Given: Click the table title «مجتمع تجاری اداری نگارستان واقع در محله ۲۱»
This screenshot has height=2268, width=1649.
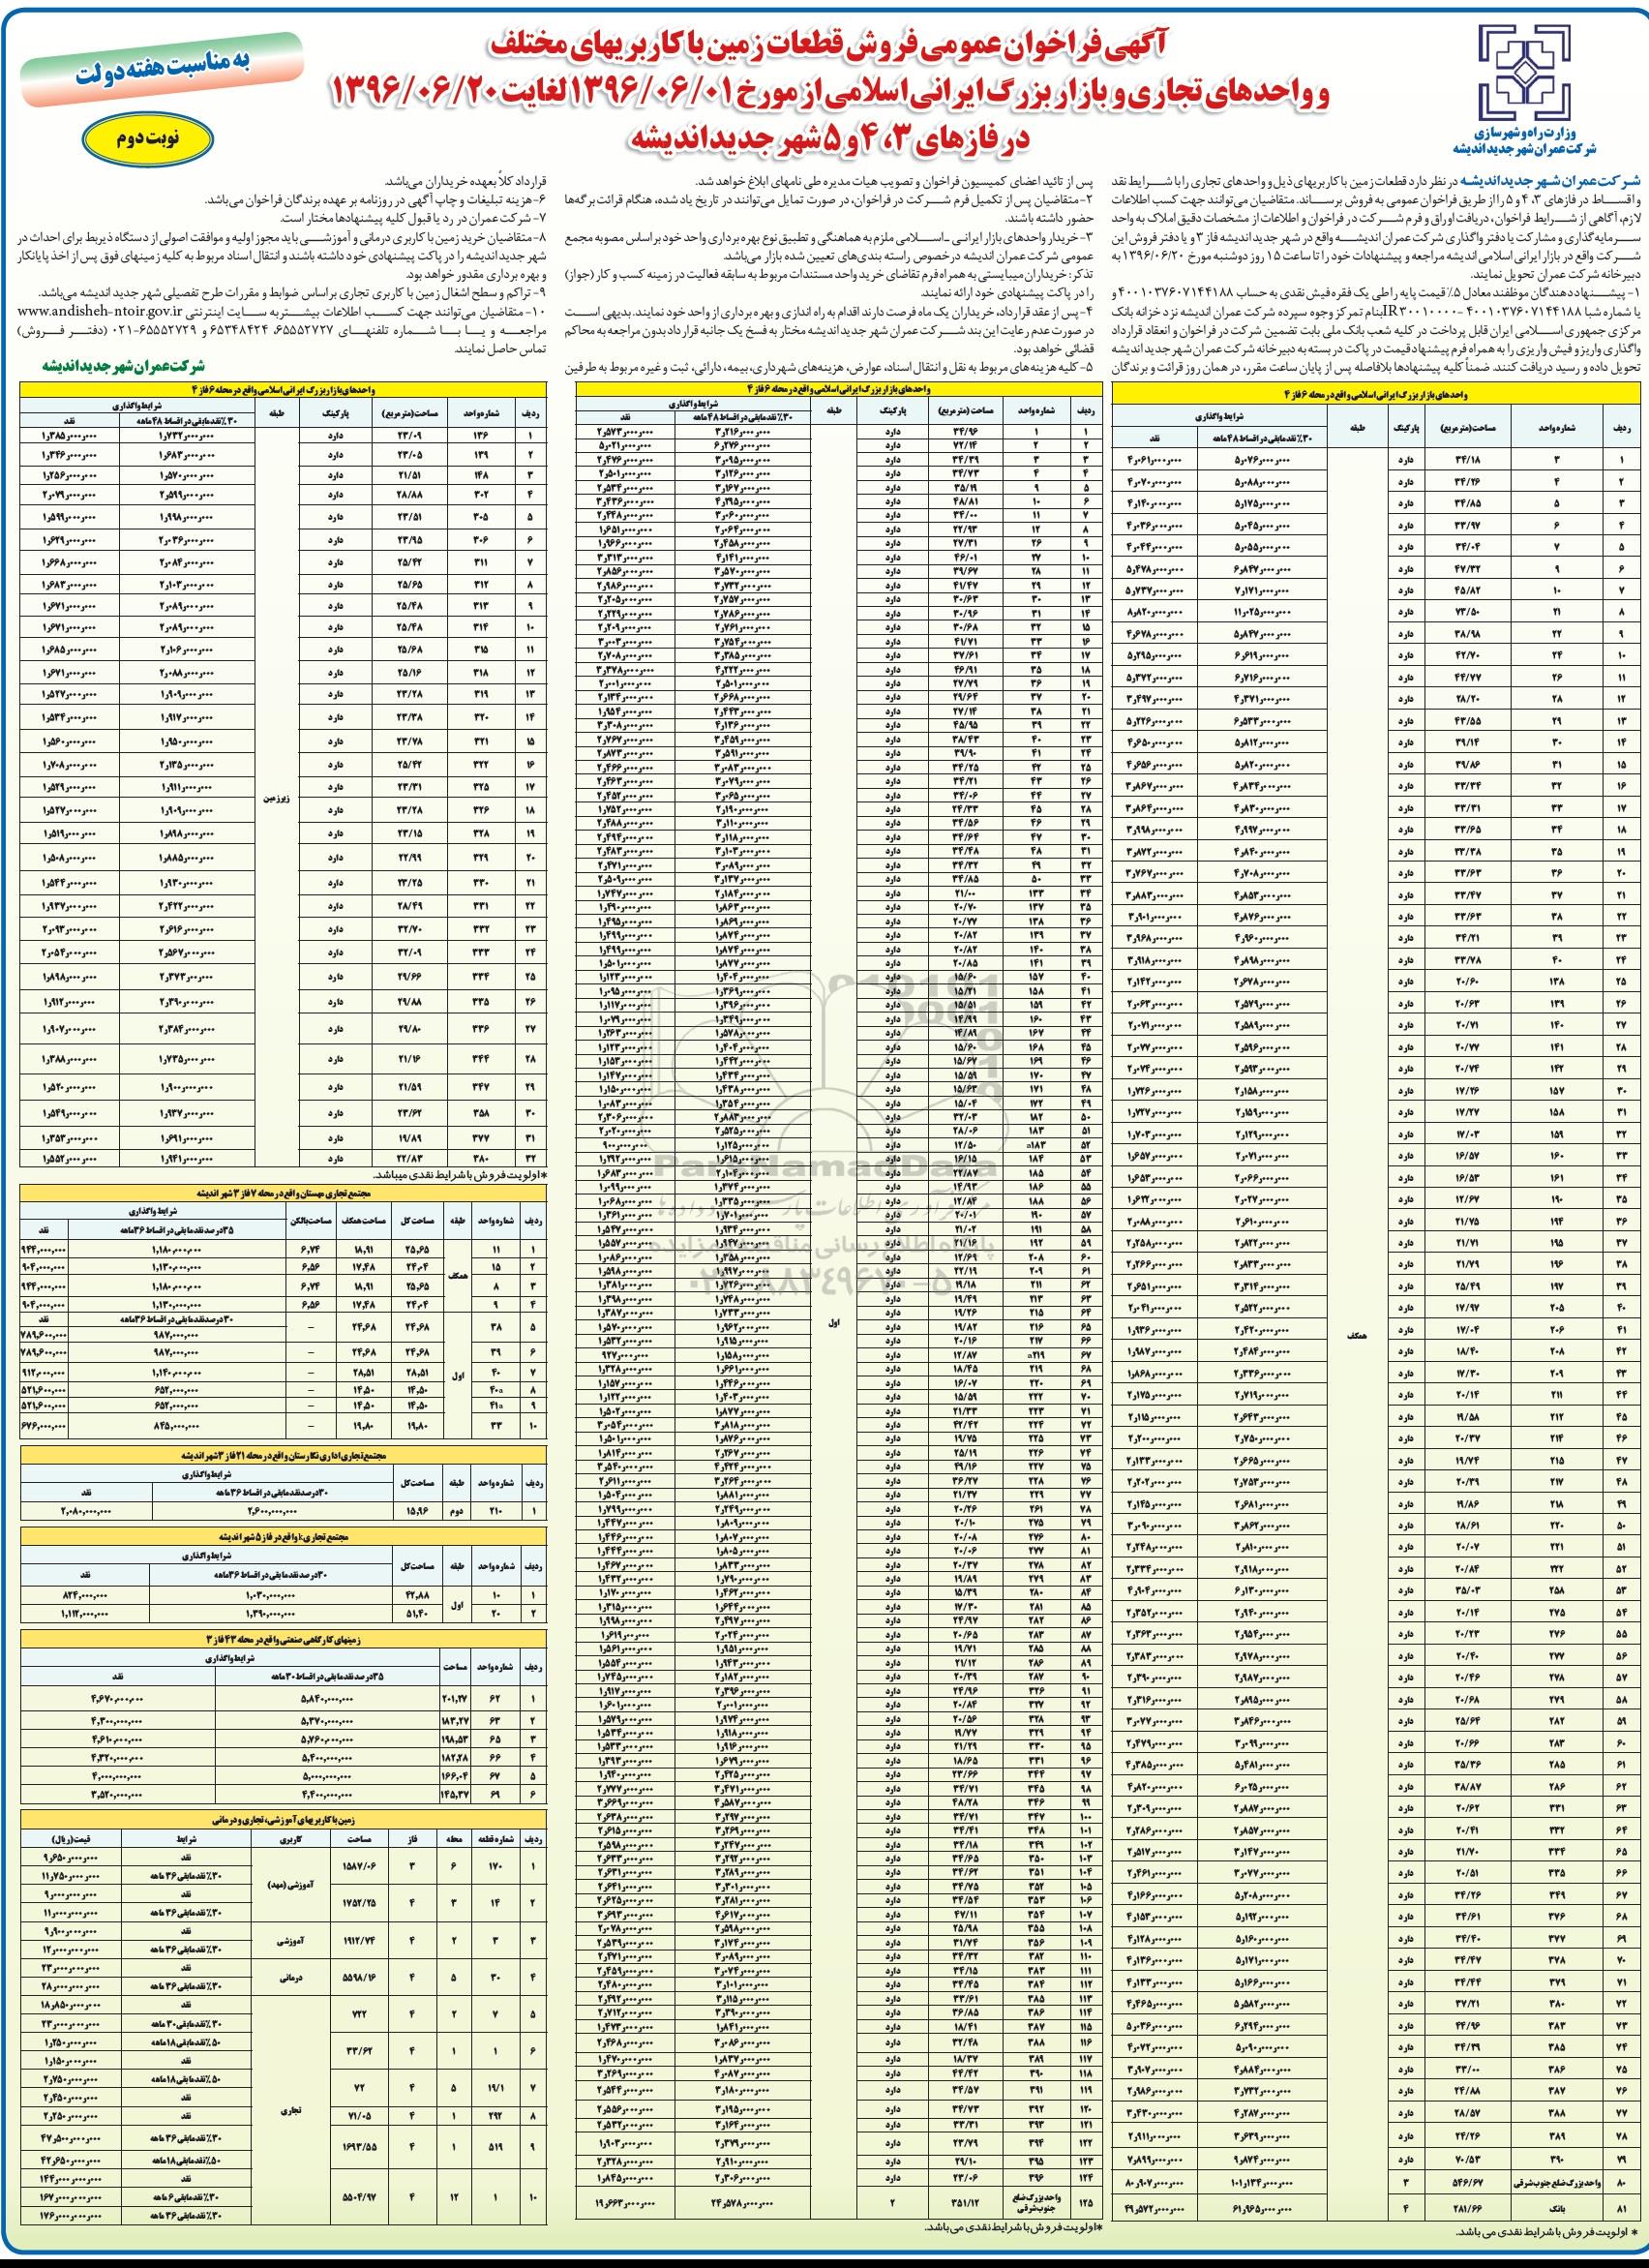Looking at the screenshot, I should pyautogui.click(x=285, y=1456).
